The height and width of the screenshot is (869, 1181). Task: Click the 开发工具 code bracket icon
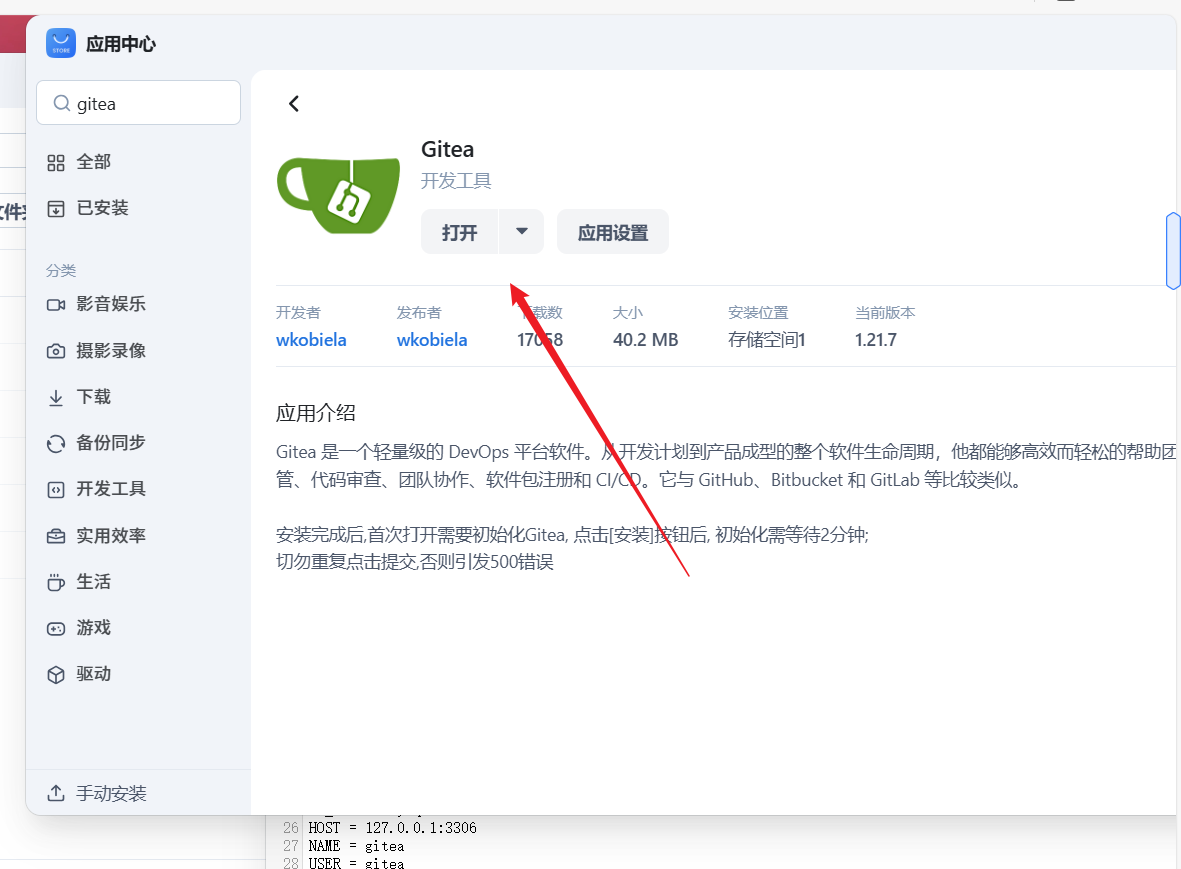[x=56, y=490]
